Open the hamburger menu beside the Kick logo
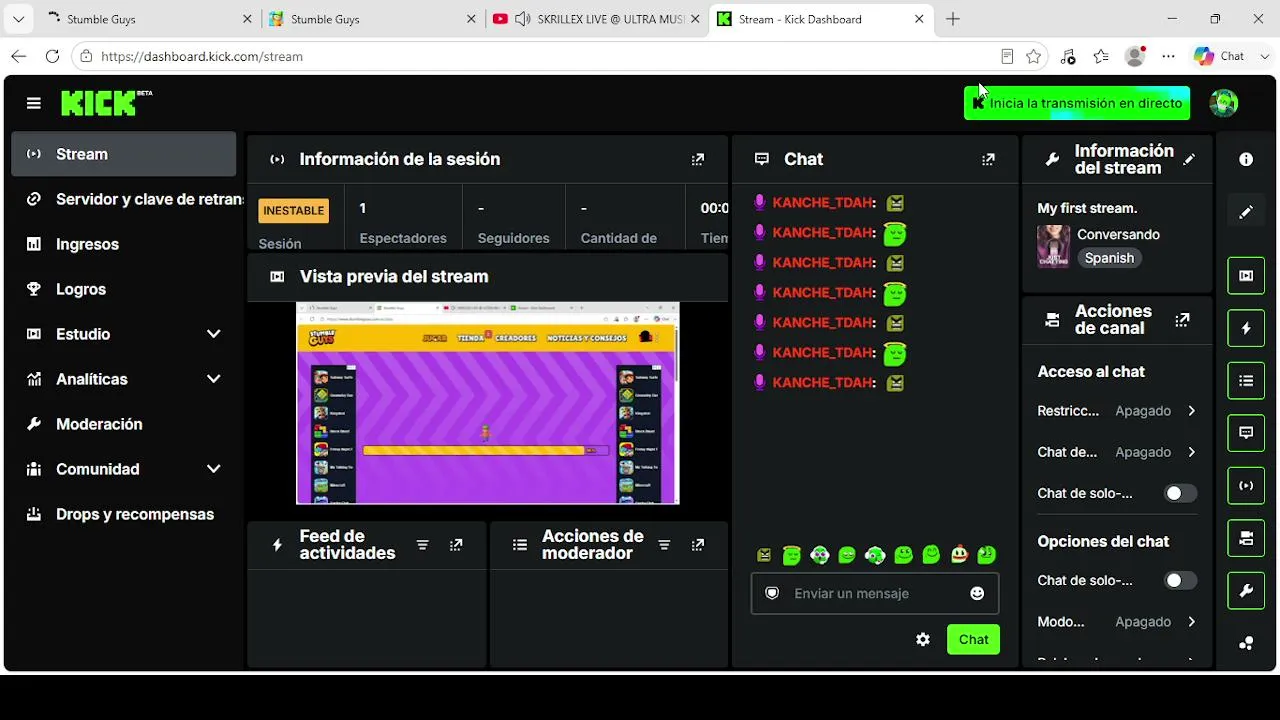 point(34,103)
